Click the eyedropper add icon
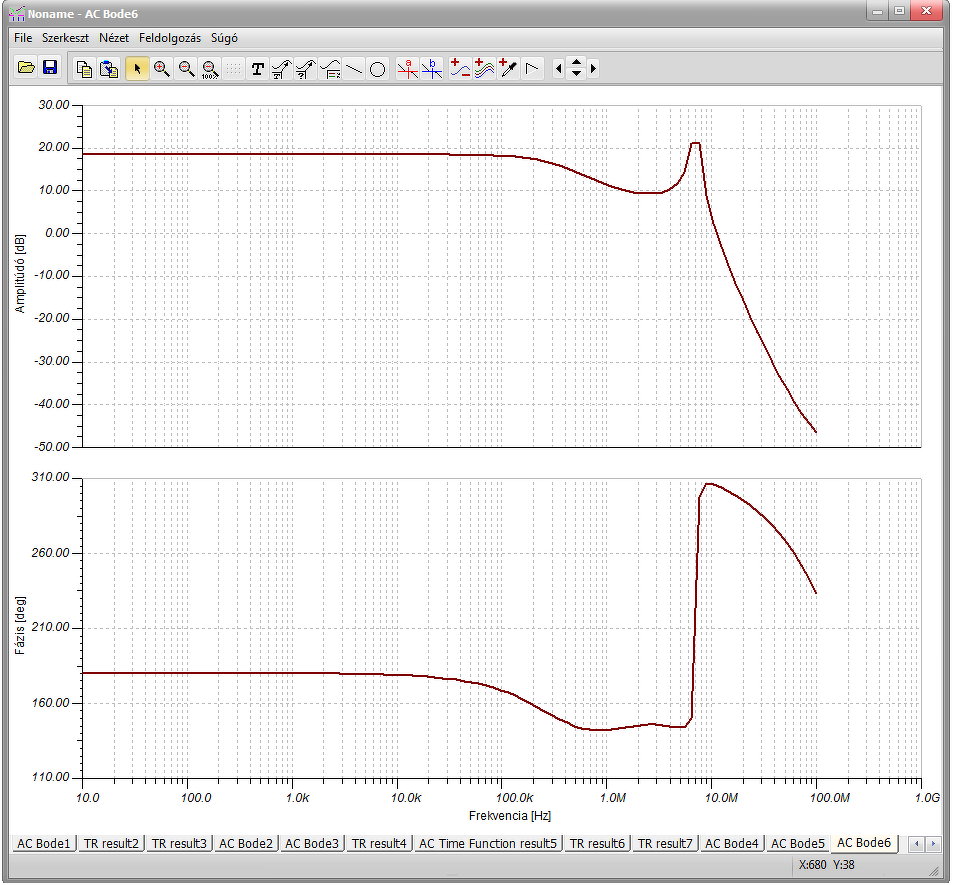Screen dimensions: 955x885 point(508,69)
